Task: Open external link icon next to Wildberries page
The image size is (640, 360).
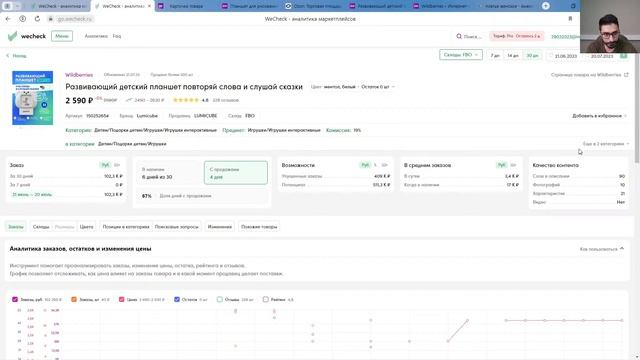Action: tap(626, 75)
